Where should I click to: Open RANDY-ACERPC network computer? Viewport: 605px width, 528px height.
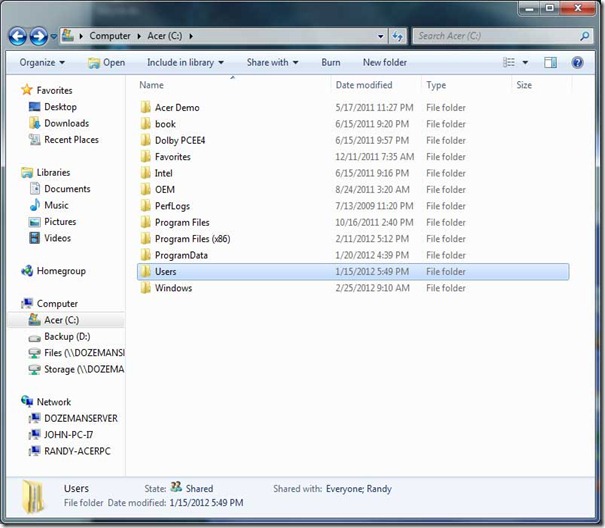click(x=77, y=451)
